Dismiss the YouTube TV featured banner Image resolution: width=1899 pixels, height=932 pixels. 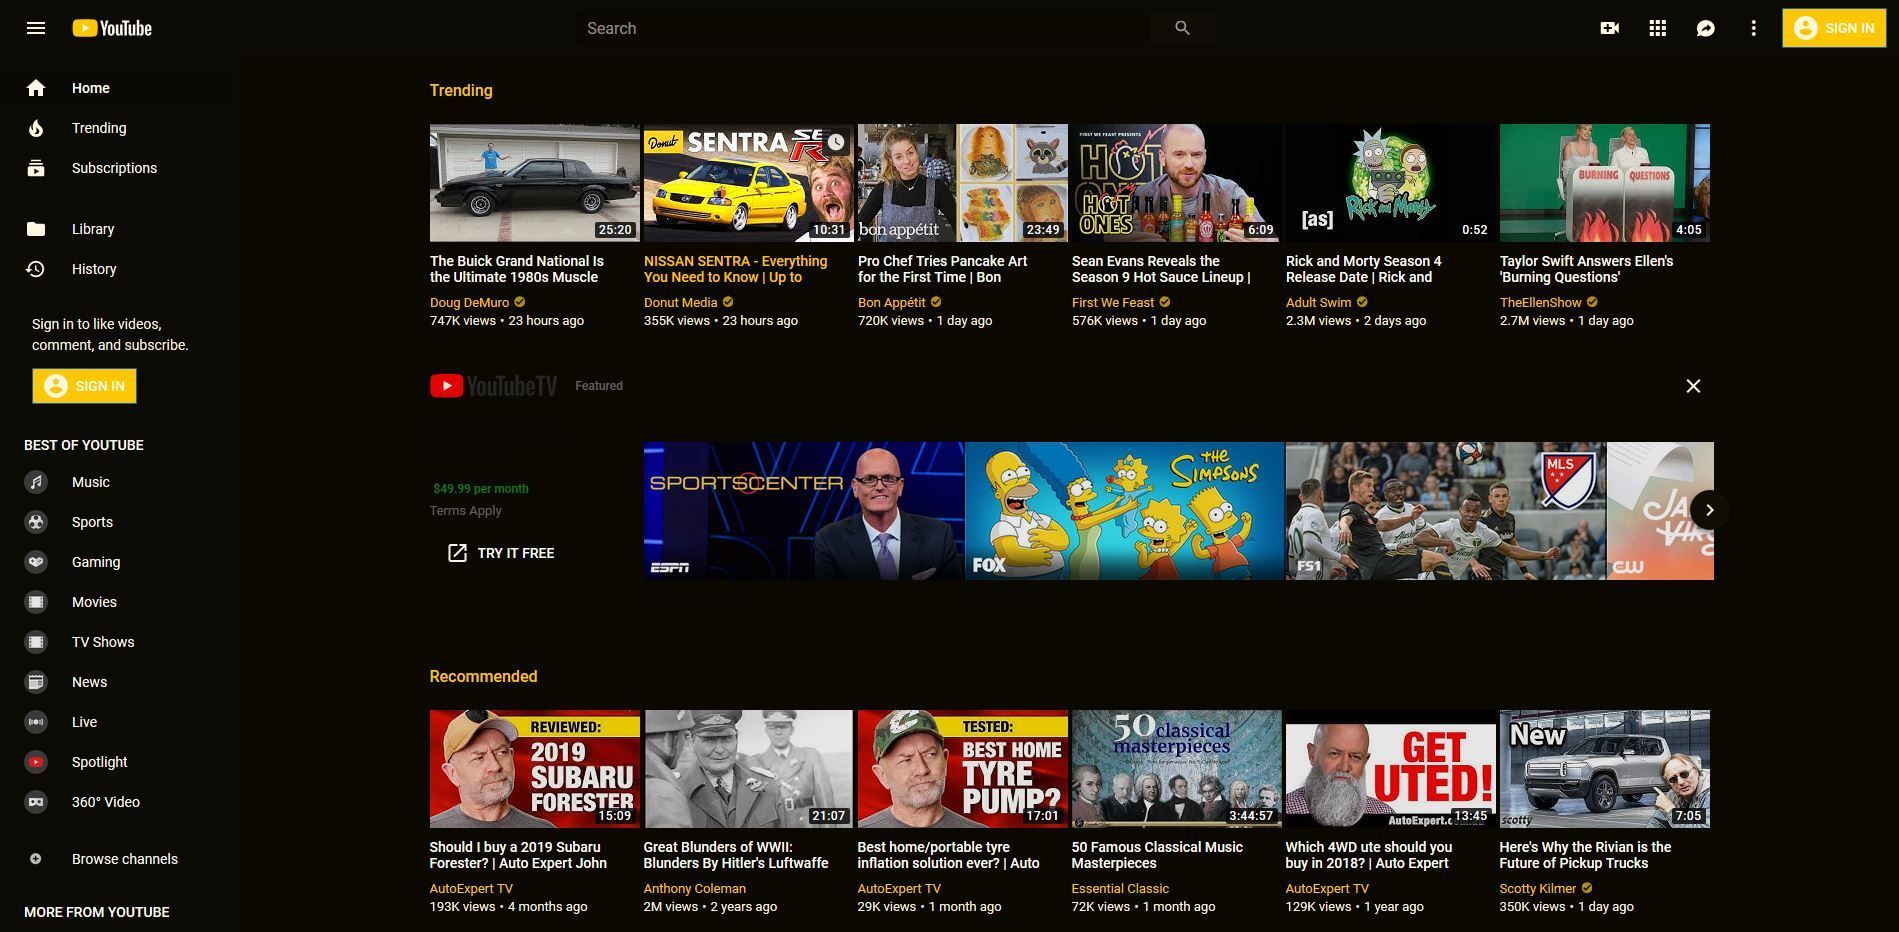pos(1693,386)
